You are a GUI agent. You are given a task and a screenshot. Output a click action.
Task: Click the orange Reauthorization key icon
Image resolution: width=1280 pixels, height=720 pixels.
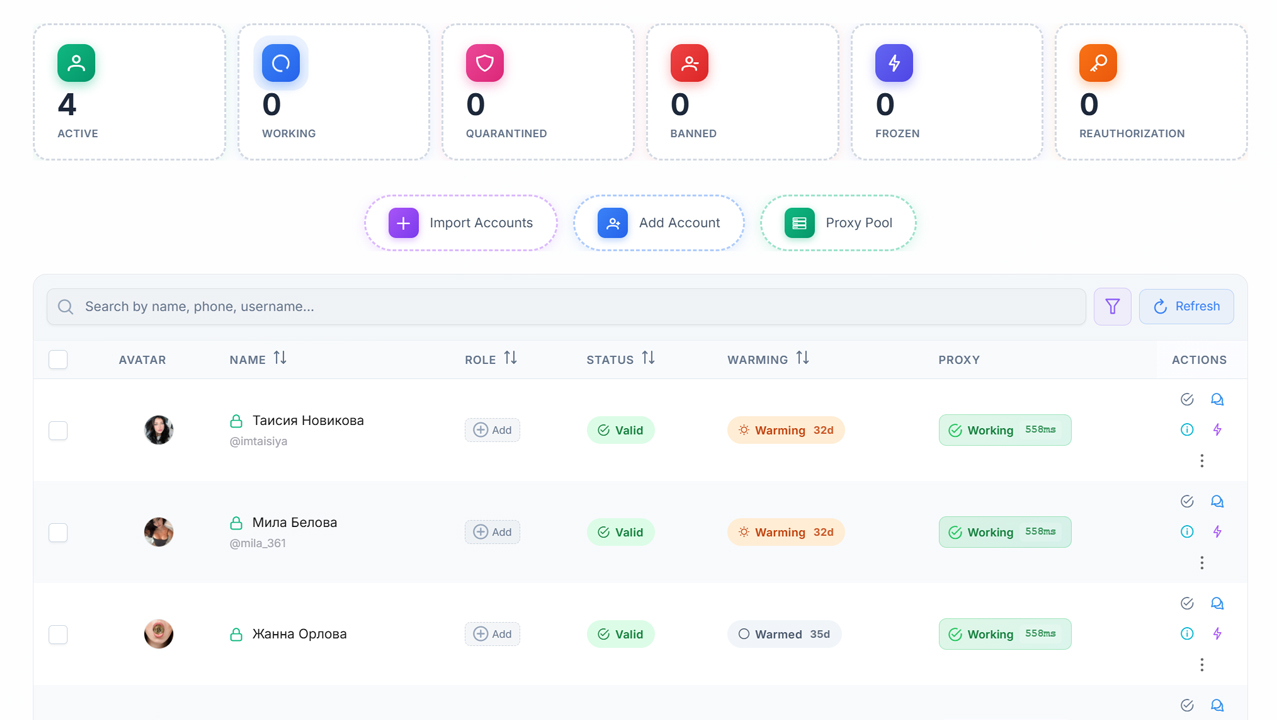click(x=1098, y=63)
